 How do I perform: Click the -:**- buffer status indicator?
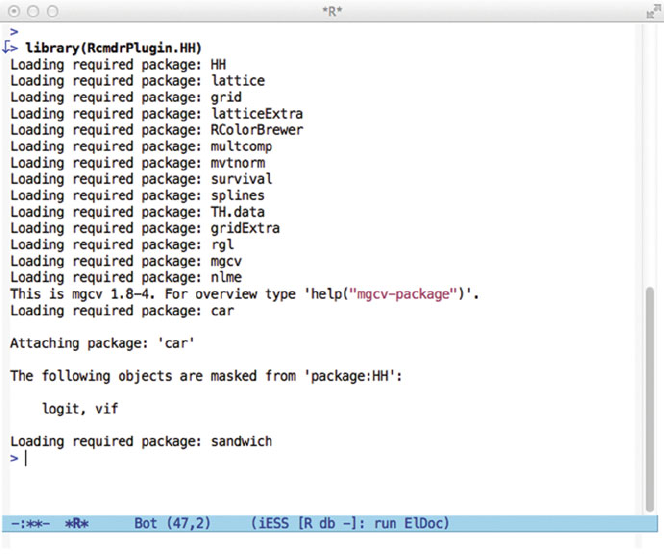click(30, 524)
